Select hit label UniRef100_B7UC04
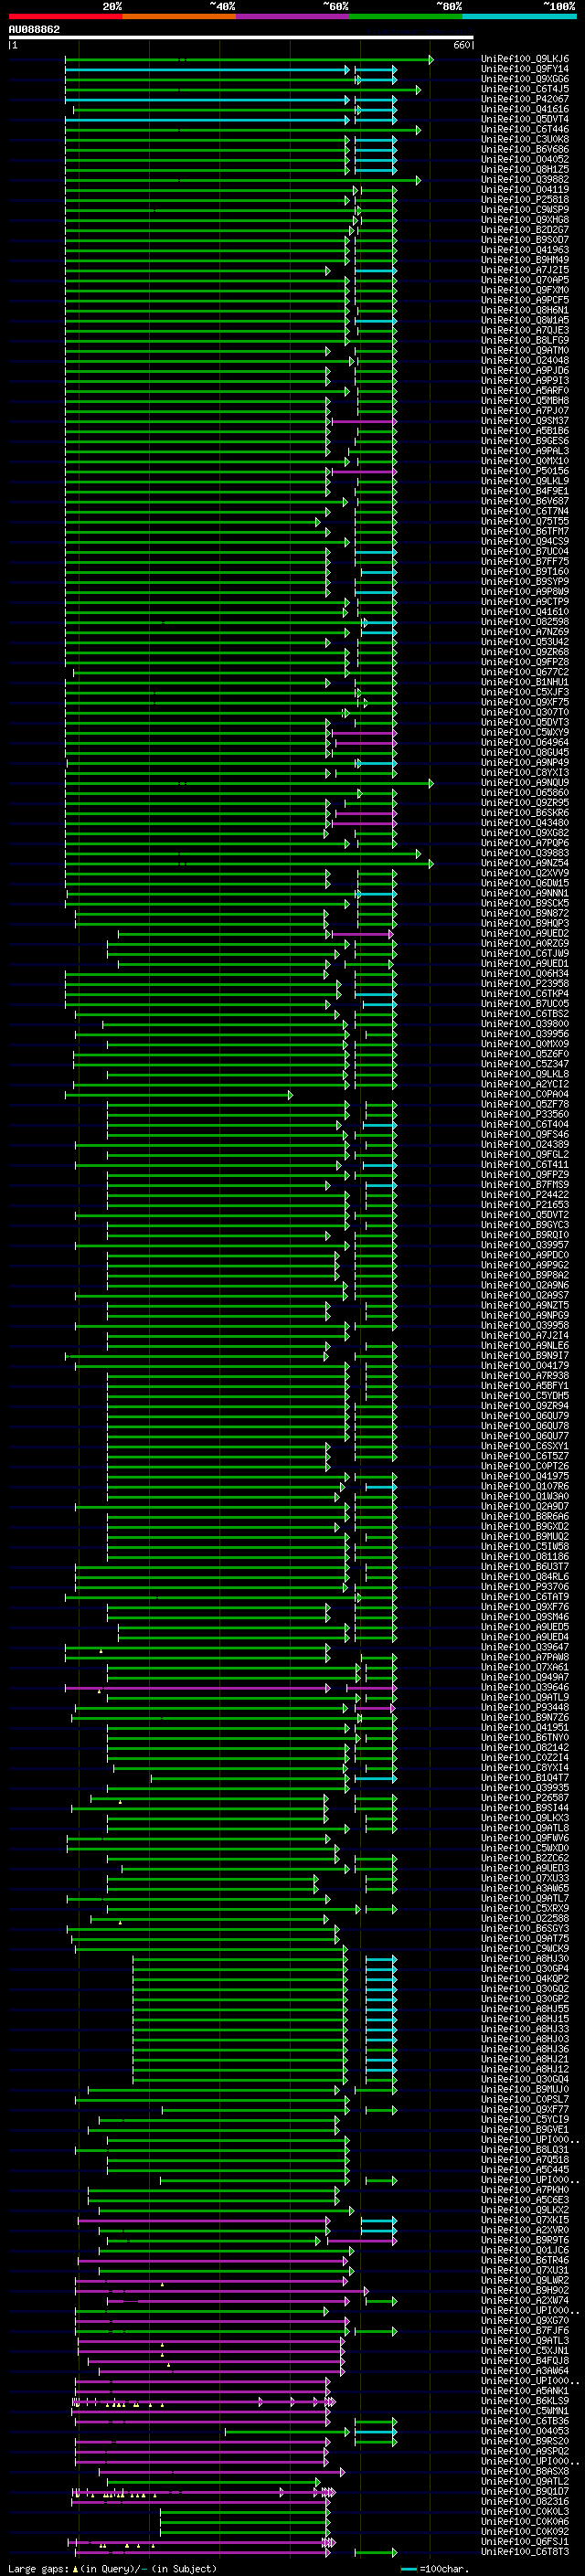The height and width of the screenshot is (2576, 585). pos(525,551)
